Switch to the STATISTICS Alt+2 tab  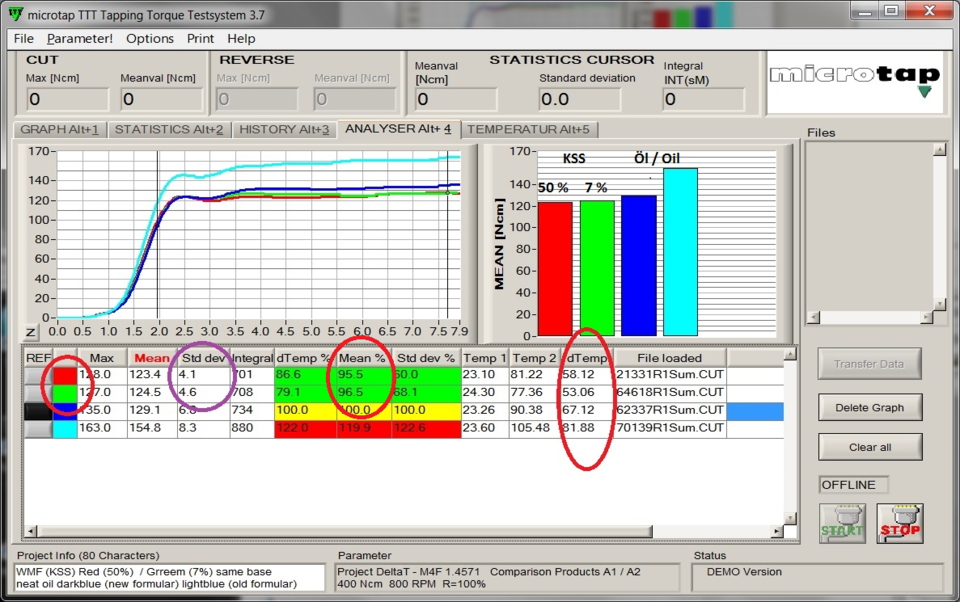[x=169, y=130]
